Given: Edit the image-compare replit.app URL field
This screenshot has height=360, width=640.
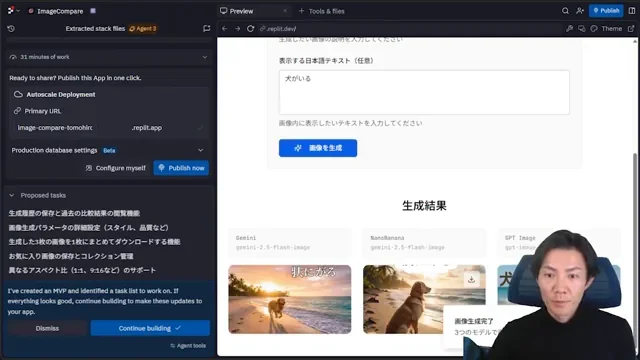Looking at the screenshot, I should [x=109, y=128].
